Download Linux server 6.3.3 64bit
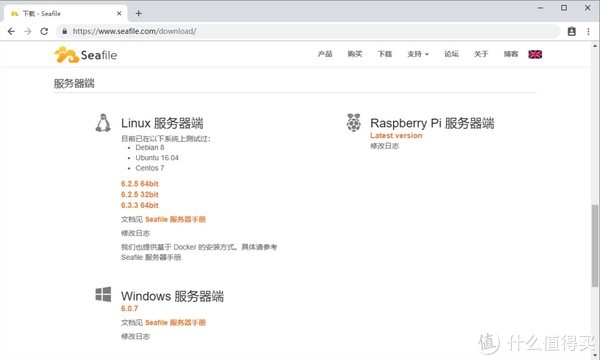The image size is (600, 360). click(140, 205)
